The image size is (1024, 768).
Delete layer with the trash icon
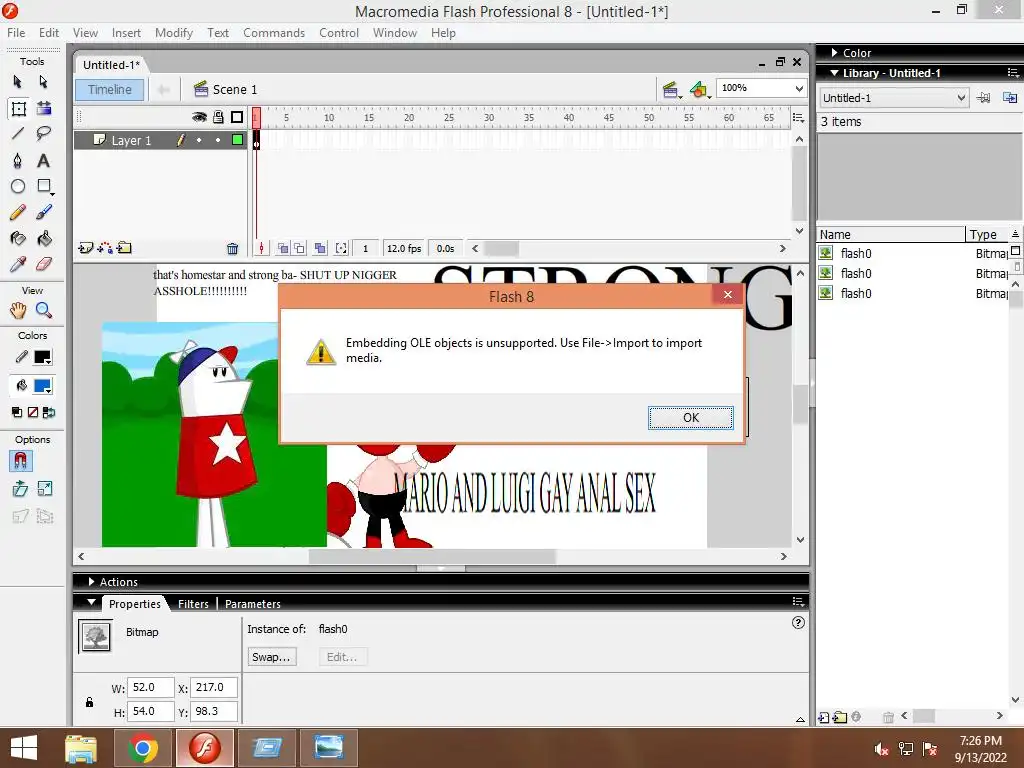232,248
